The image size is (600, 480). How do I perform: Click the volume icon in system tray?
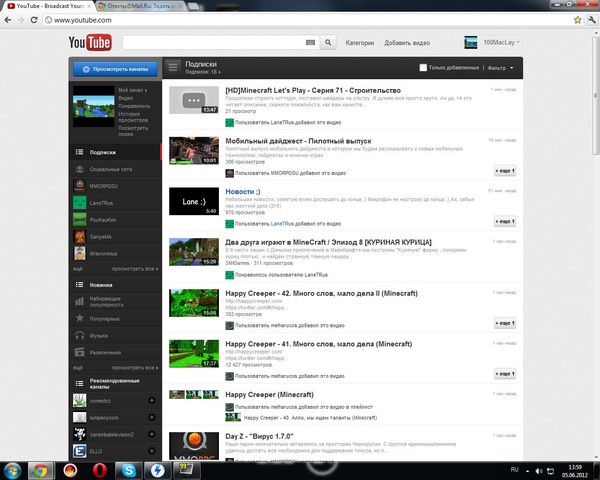click(x=539, y=471)
